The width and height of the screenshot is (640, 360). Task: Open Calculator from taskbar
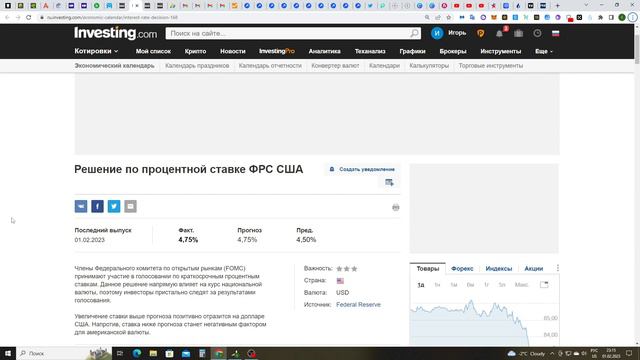tap(202, 353)
